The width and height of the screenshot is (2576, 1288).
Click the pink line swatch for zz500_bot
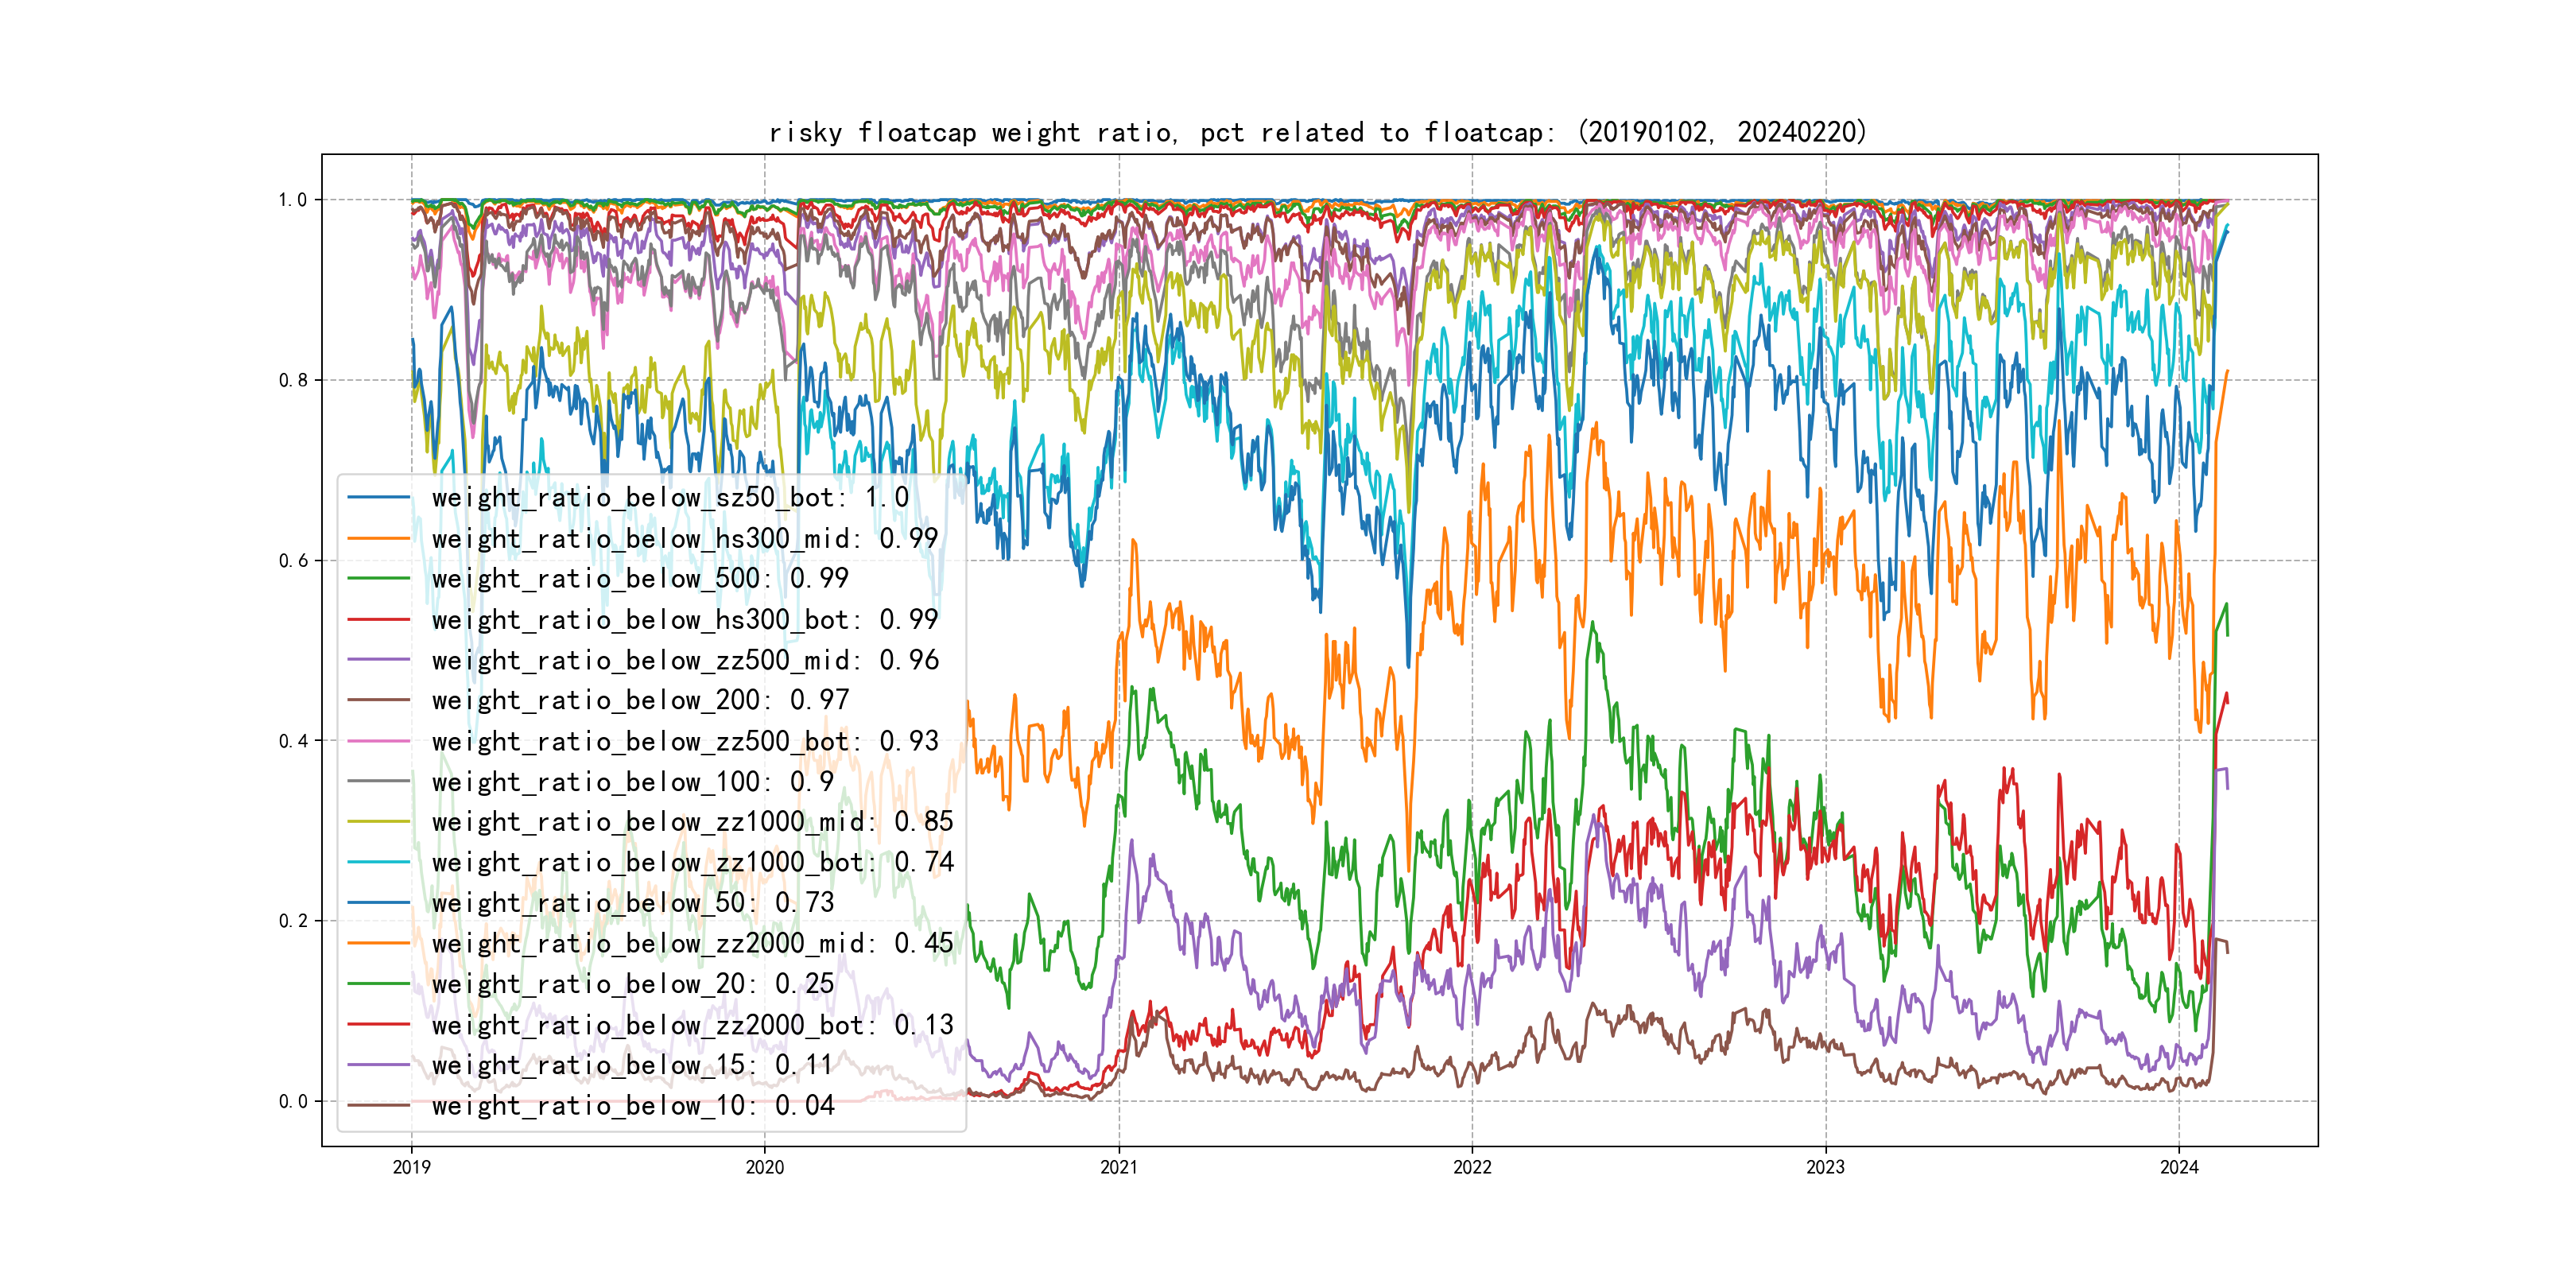[379, 741]
